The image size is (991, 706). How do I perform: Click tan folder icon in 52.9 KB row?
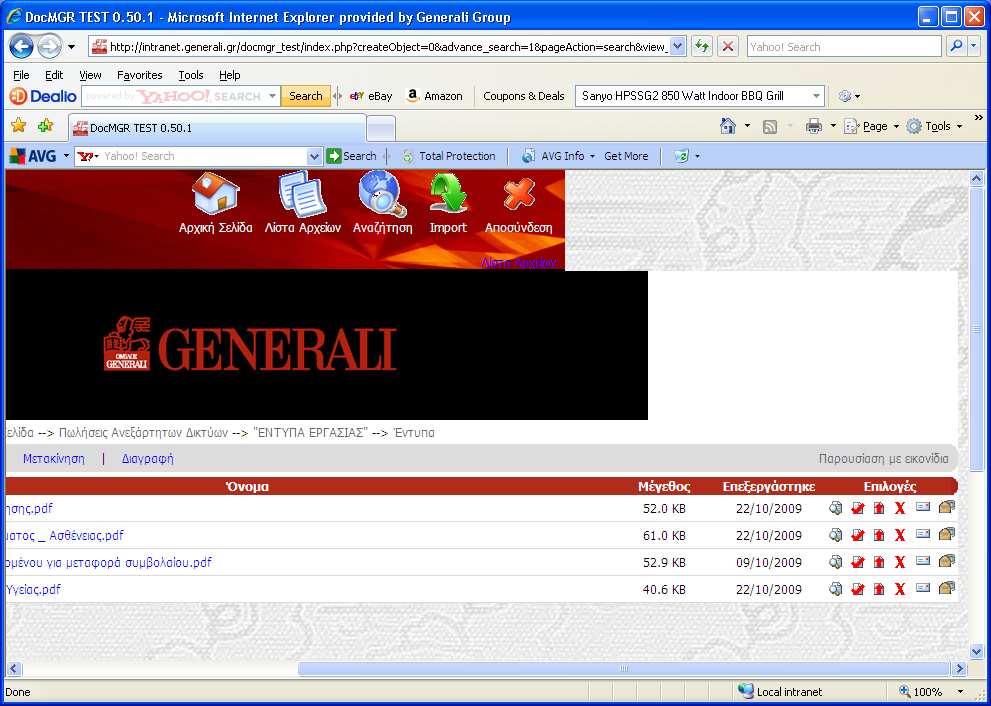pyautogui.click(x=946, y=561)
